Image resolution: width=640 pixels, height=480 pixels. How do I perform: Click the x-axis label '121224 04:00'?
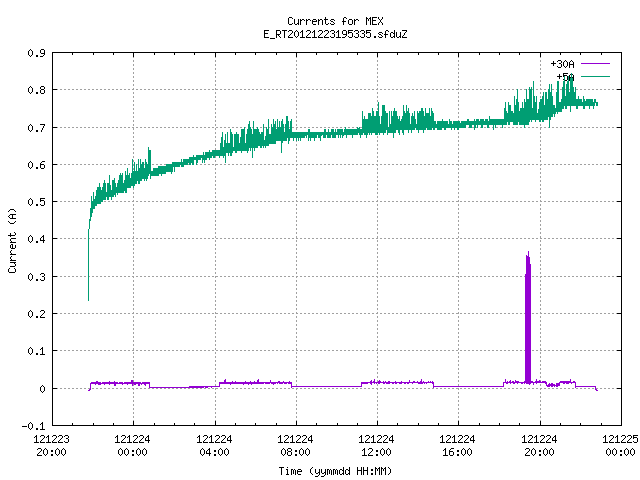214,446
